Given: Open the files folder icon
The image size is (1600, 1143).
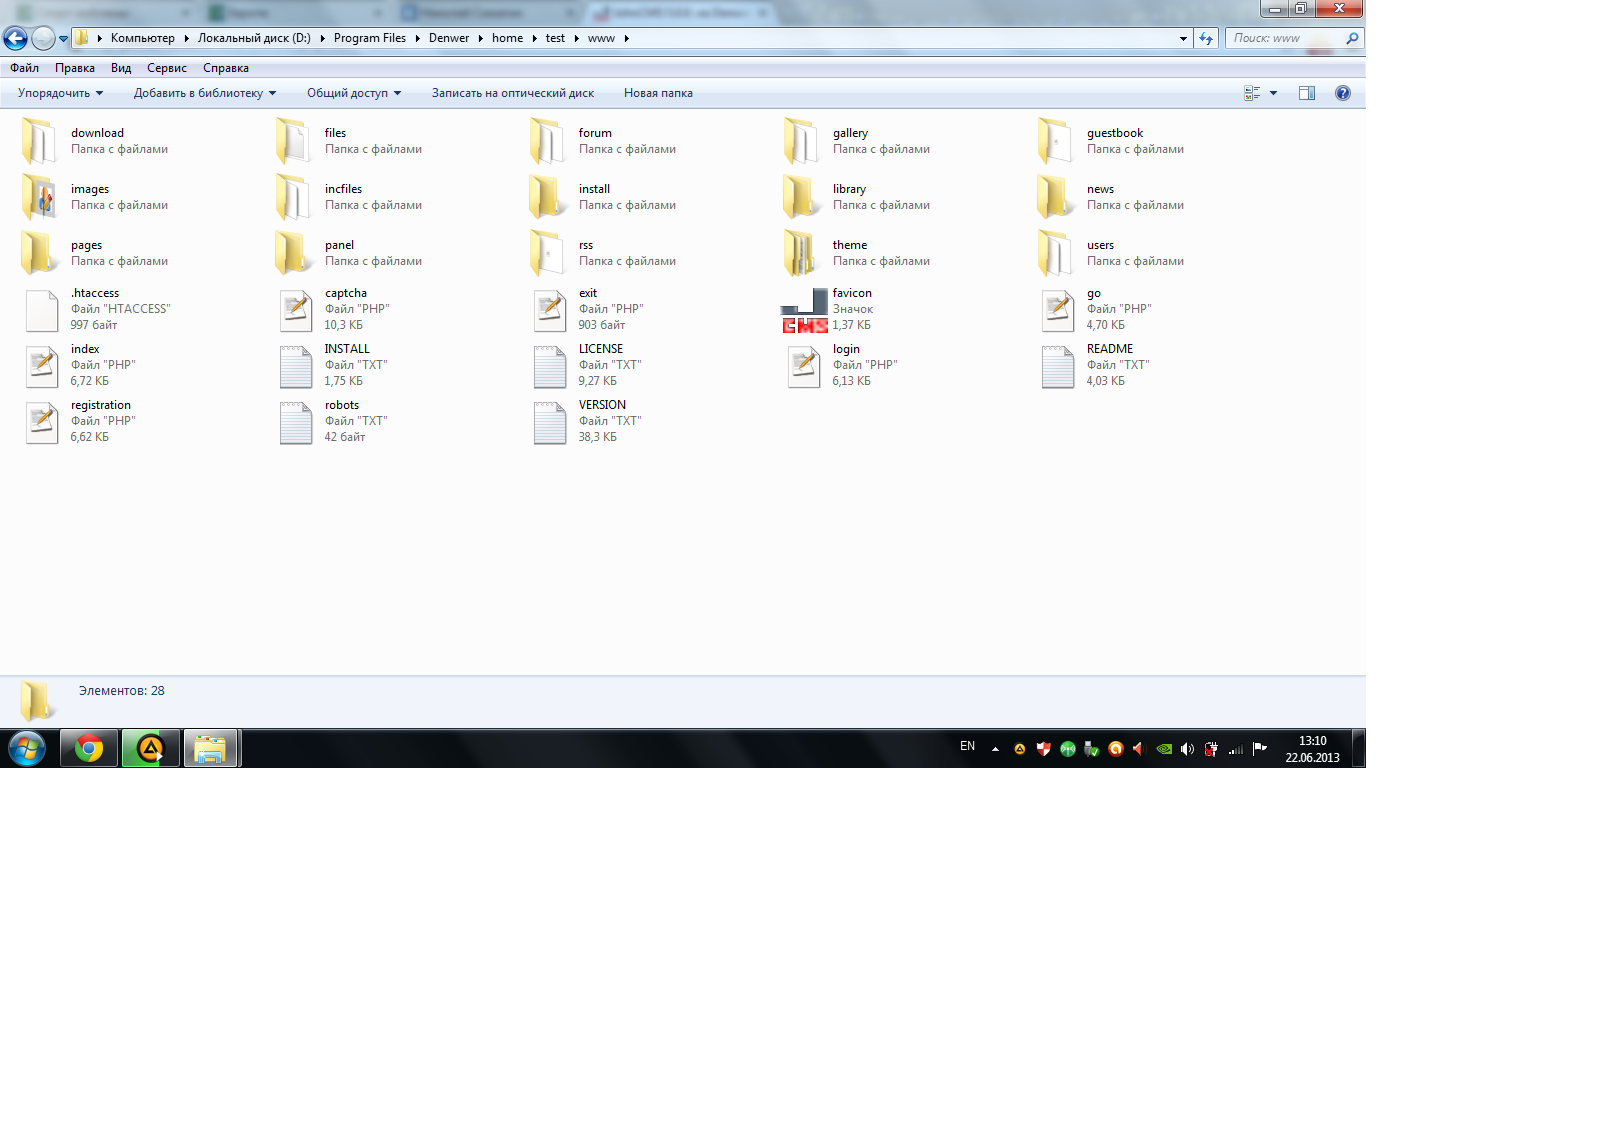Looking at the screenshot, I should coord(294,141).
